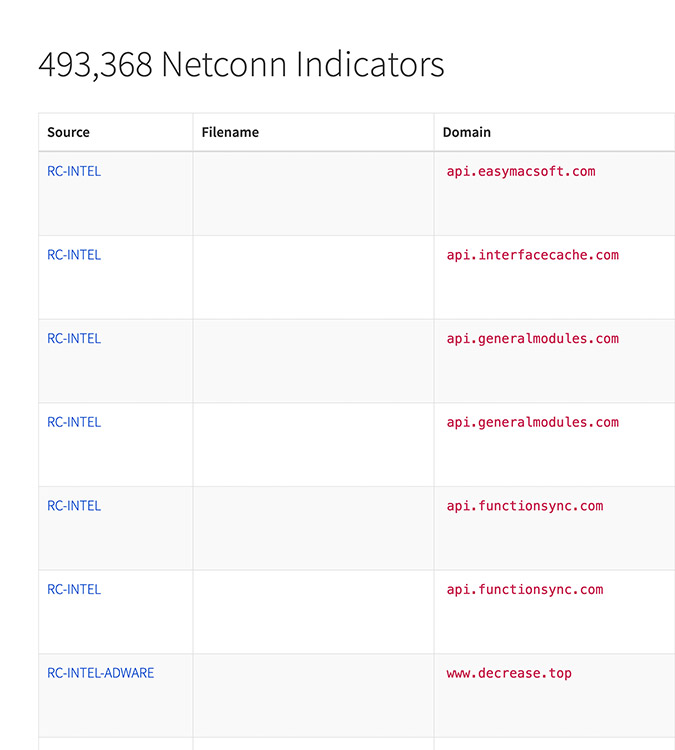Select the first api.functionsync.com domain entry

[x=524, y=506]
